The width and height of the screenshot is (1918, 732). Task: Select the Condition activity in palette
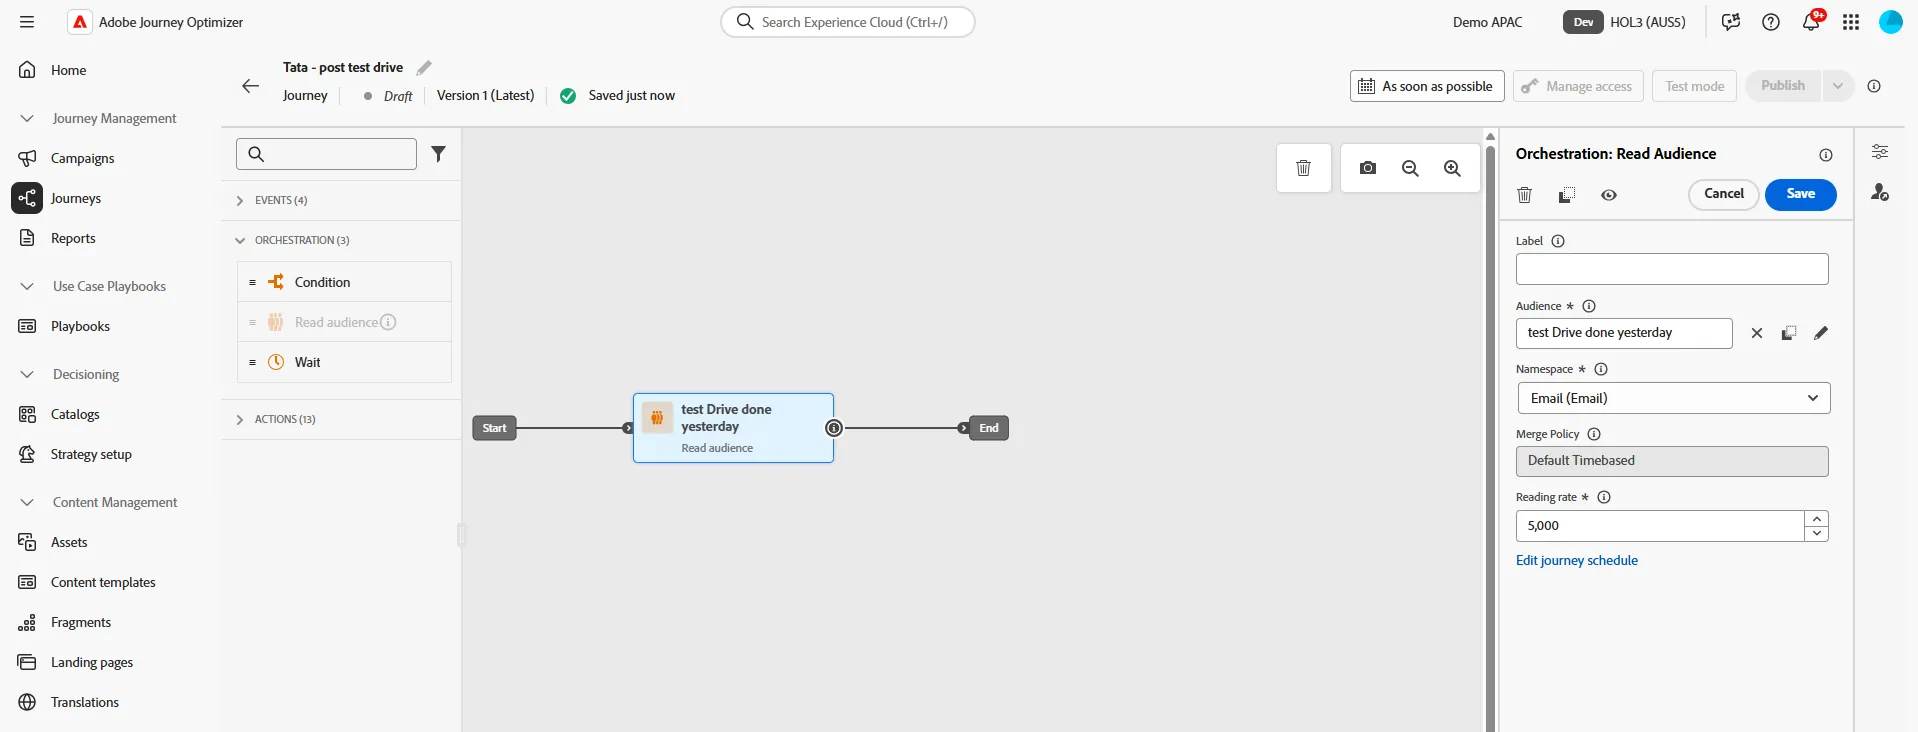coord(344,282)
